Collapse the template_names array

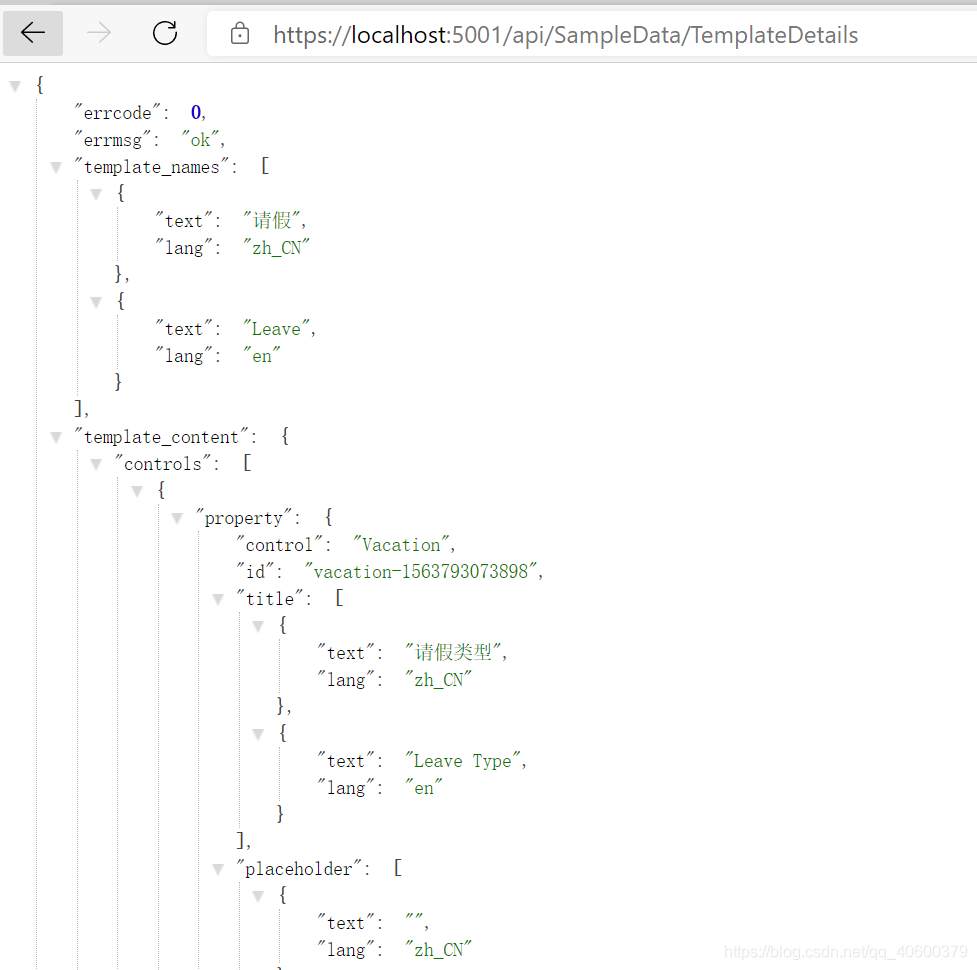pos(56,168)
